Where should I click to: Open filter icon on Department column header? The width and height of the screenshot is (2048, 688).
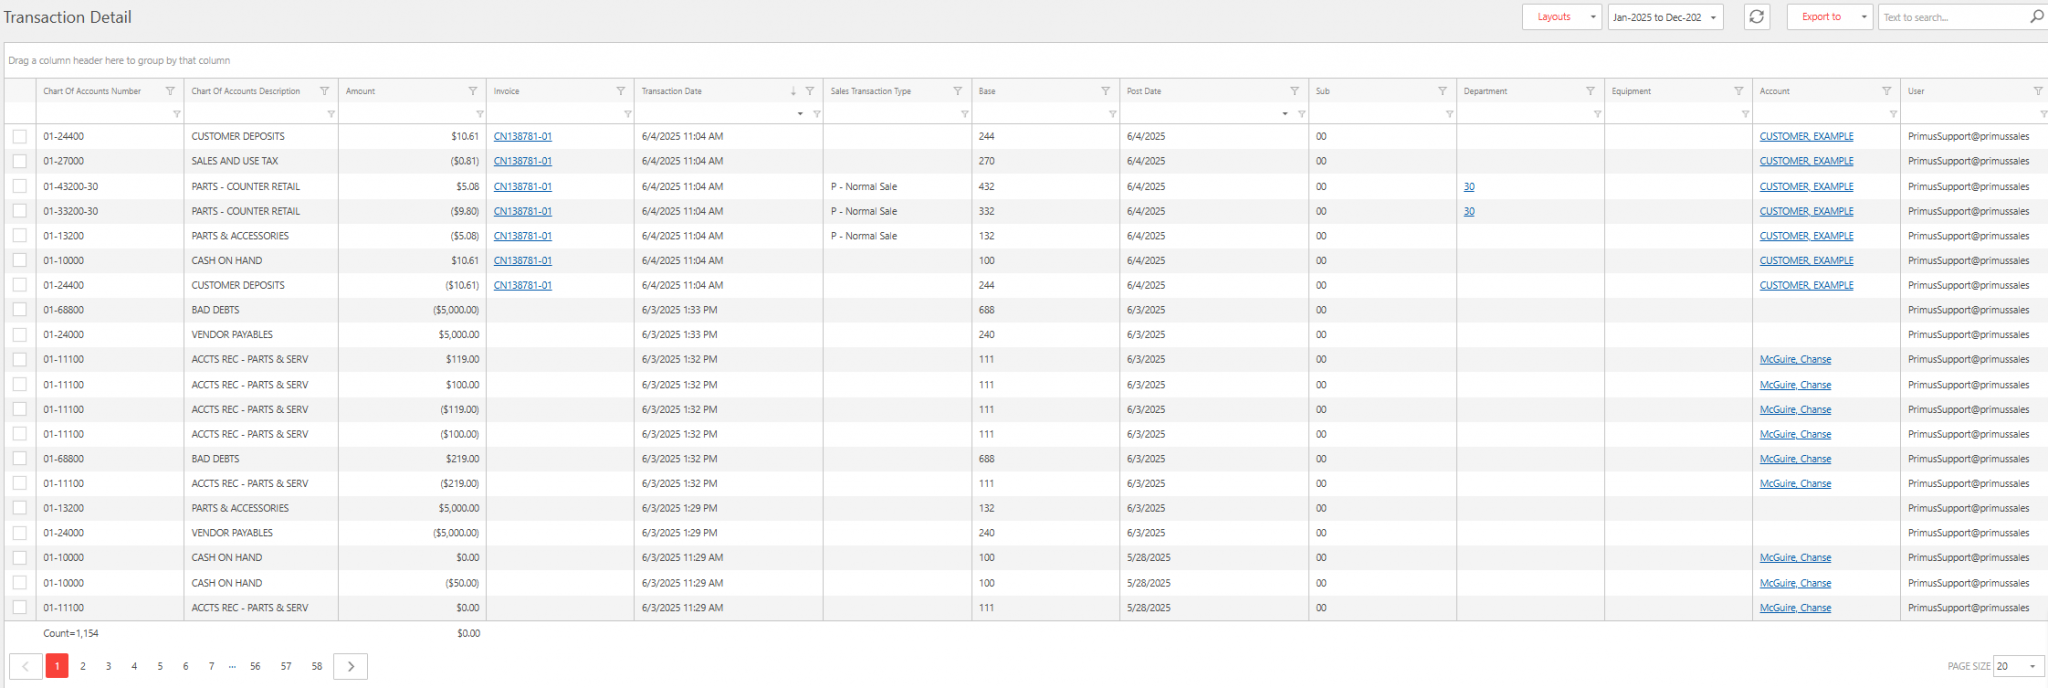pos(1590,91)
